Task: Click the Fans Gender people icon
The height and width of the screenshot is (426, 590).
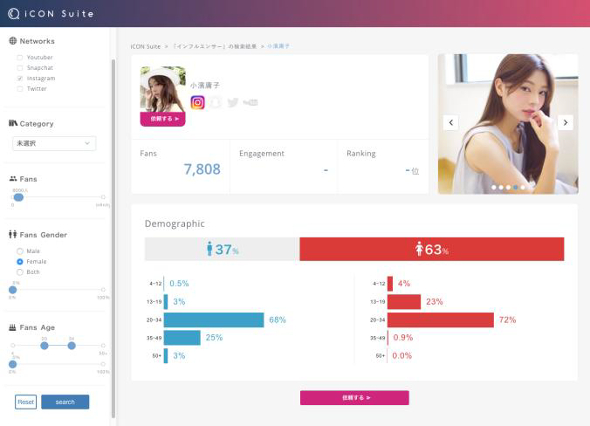Action: point(13,234)
